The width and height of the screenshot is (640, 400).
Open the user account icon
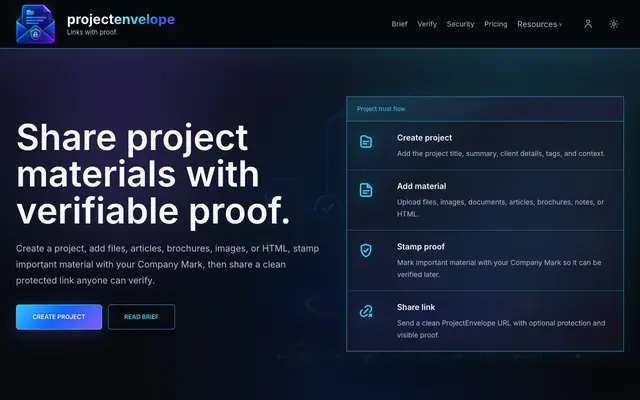coord(588,24)
